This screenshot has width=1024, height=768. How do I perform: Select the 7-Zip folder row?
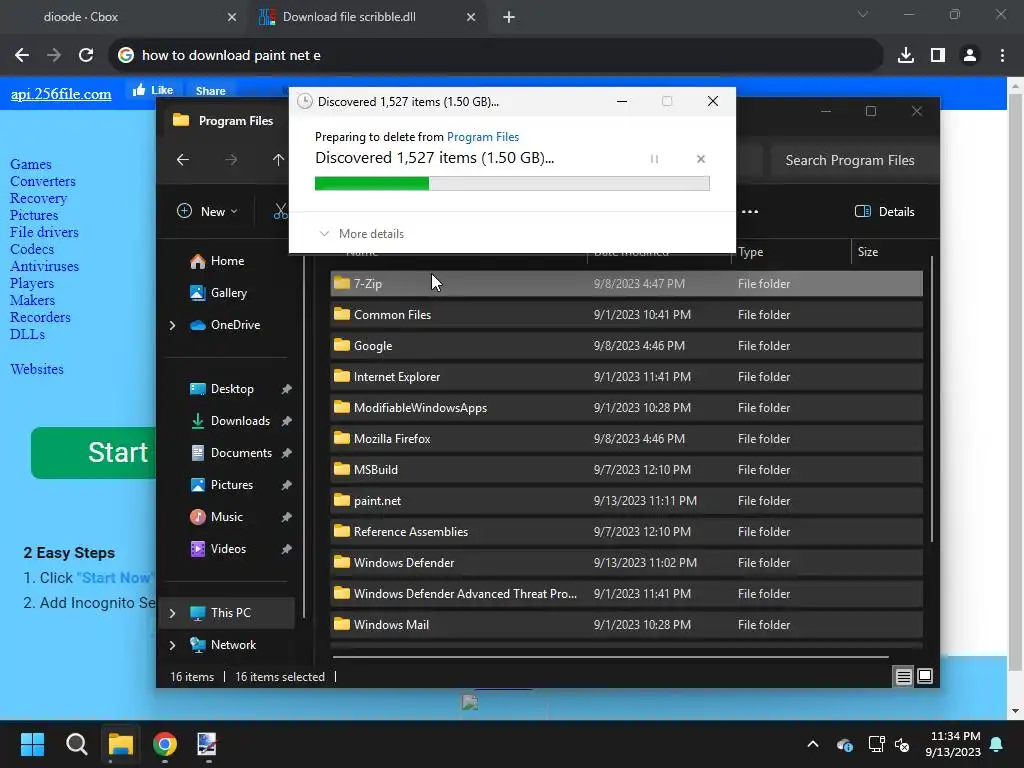(x=626, y=283)
